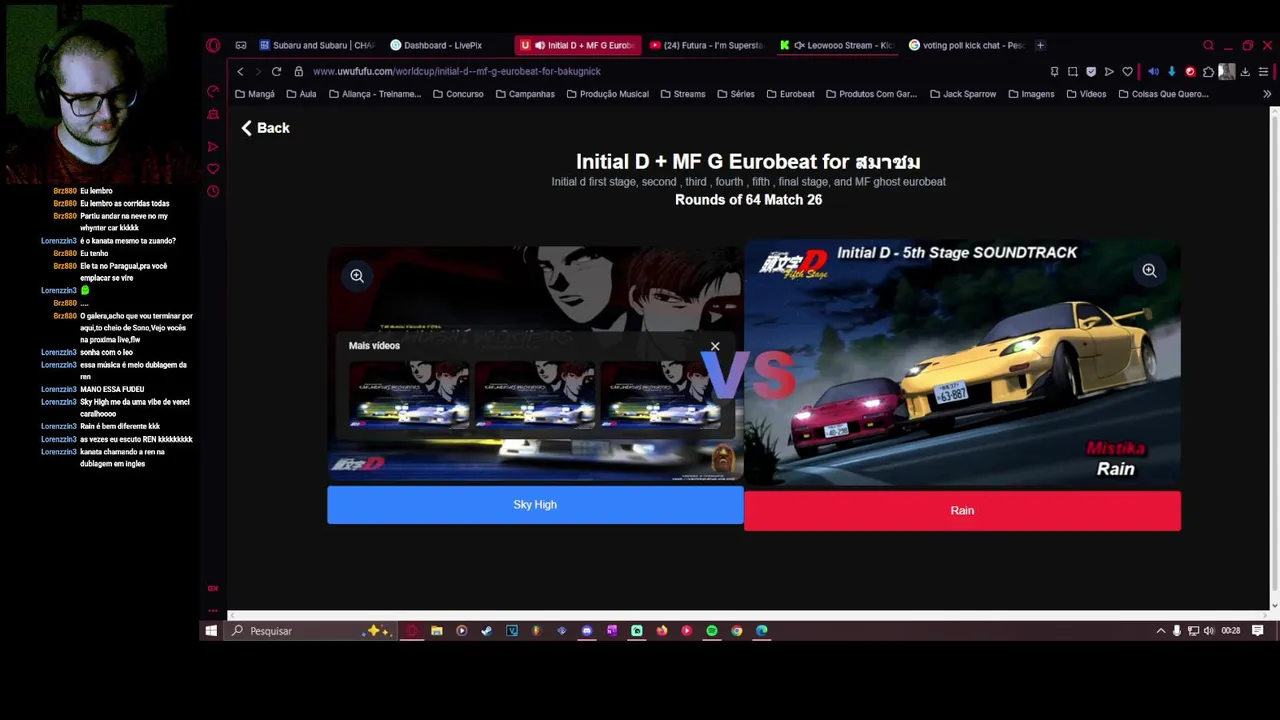The image size is (1280, 720).
Task: Play second Mais vídeos suggested thumbnail
Action: pos(535,395)
